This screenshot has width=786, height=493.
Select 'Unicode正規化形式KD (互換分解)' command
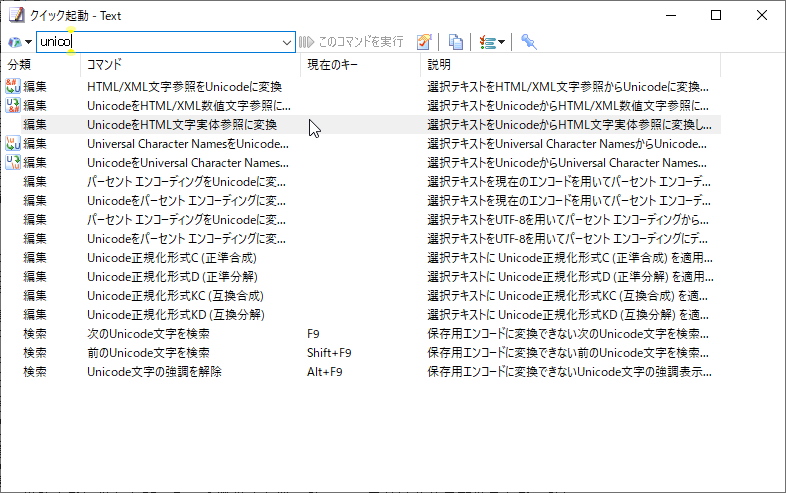[176, 315]
